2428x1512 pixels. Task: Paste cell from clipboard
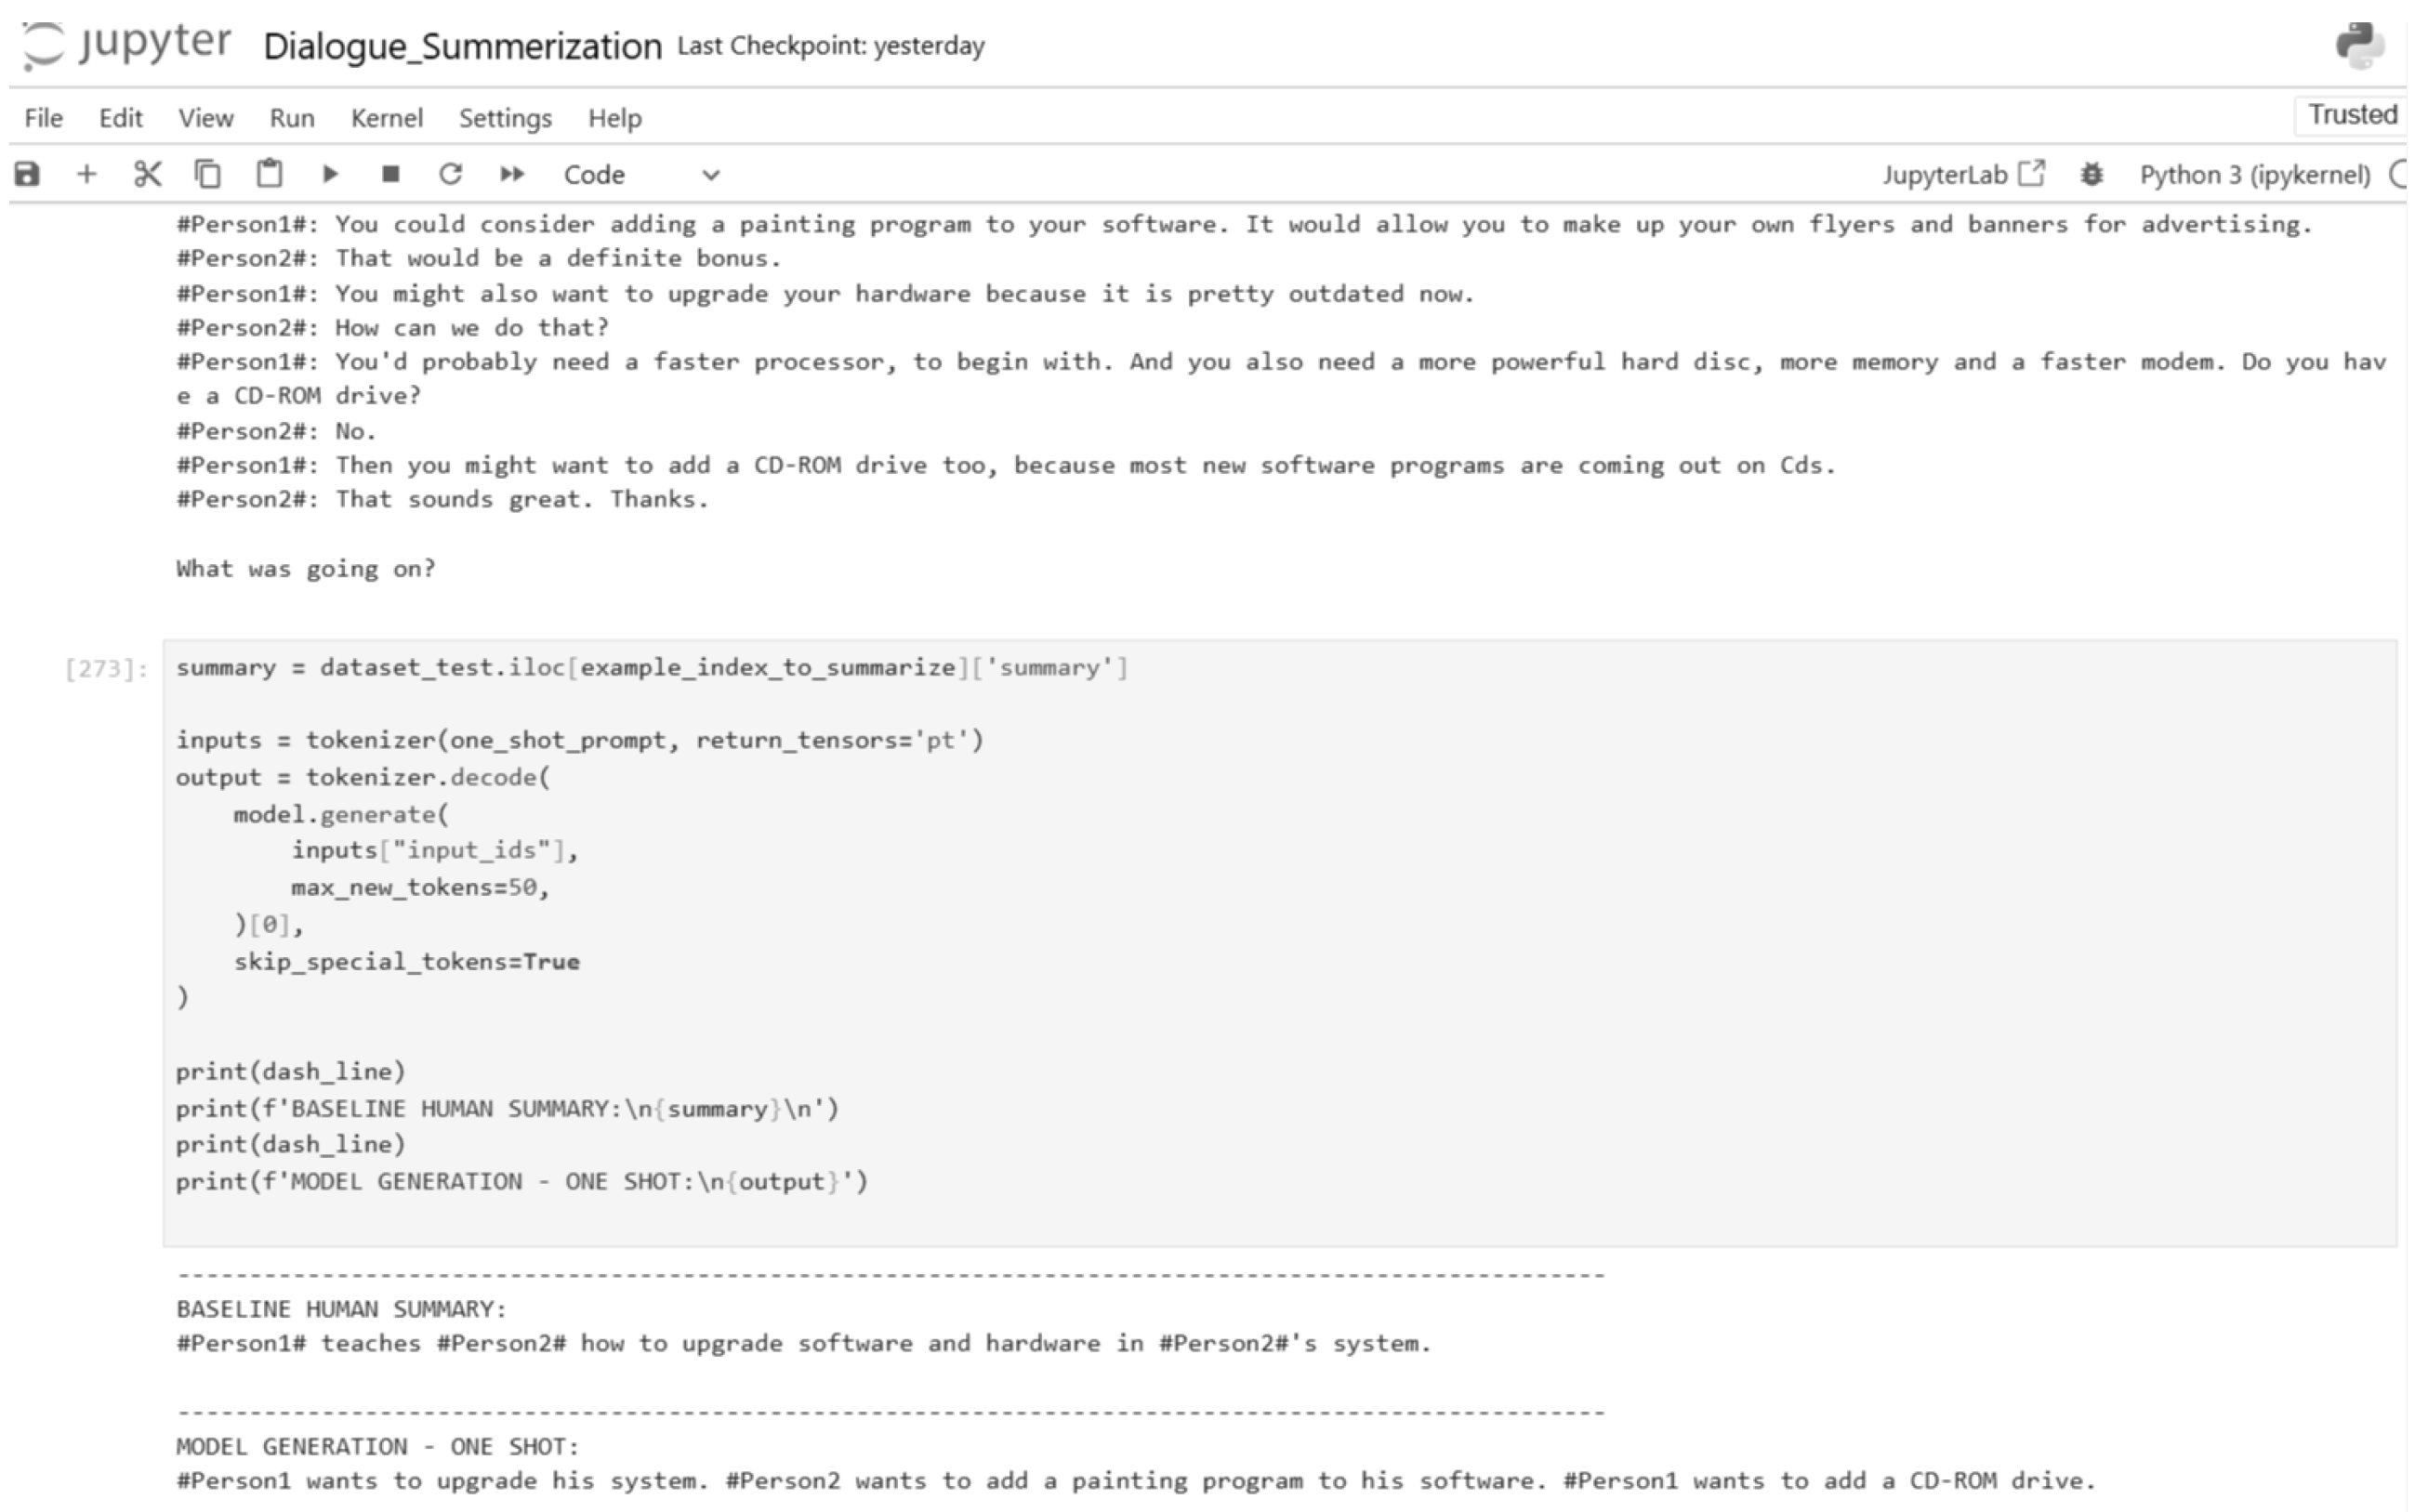[x=269, y=174]
